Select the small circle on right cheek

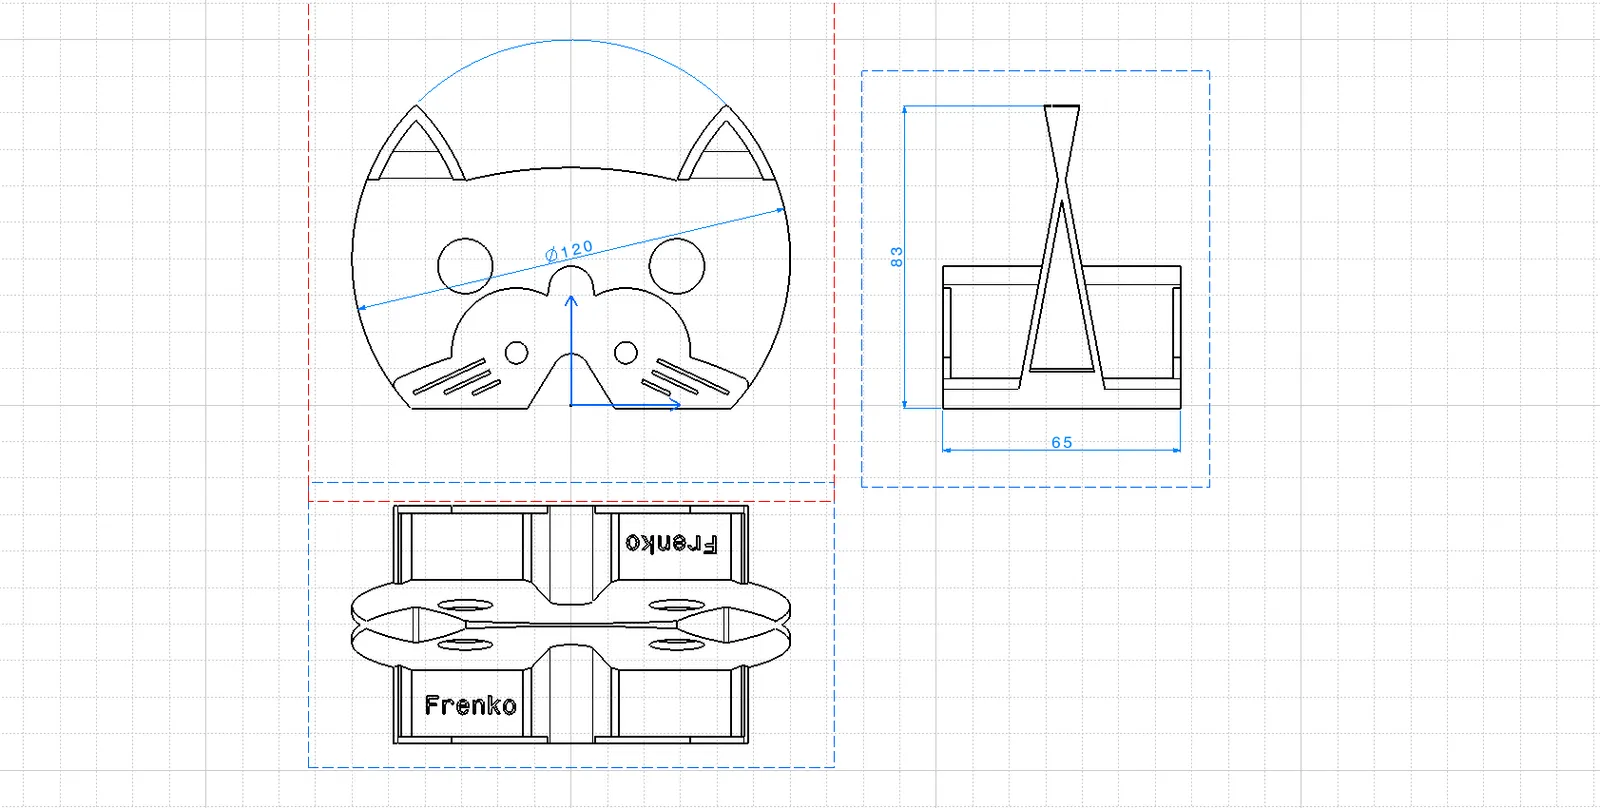coord(626,352)
